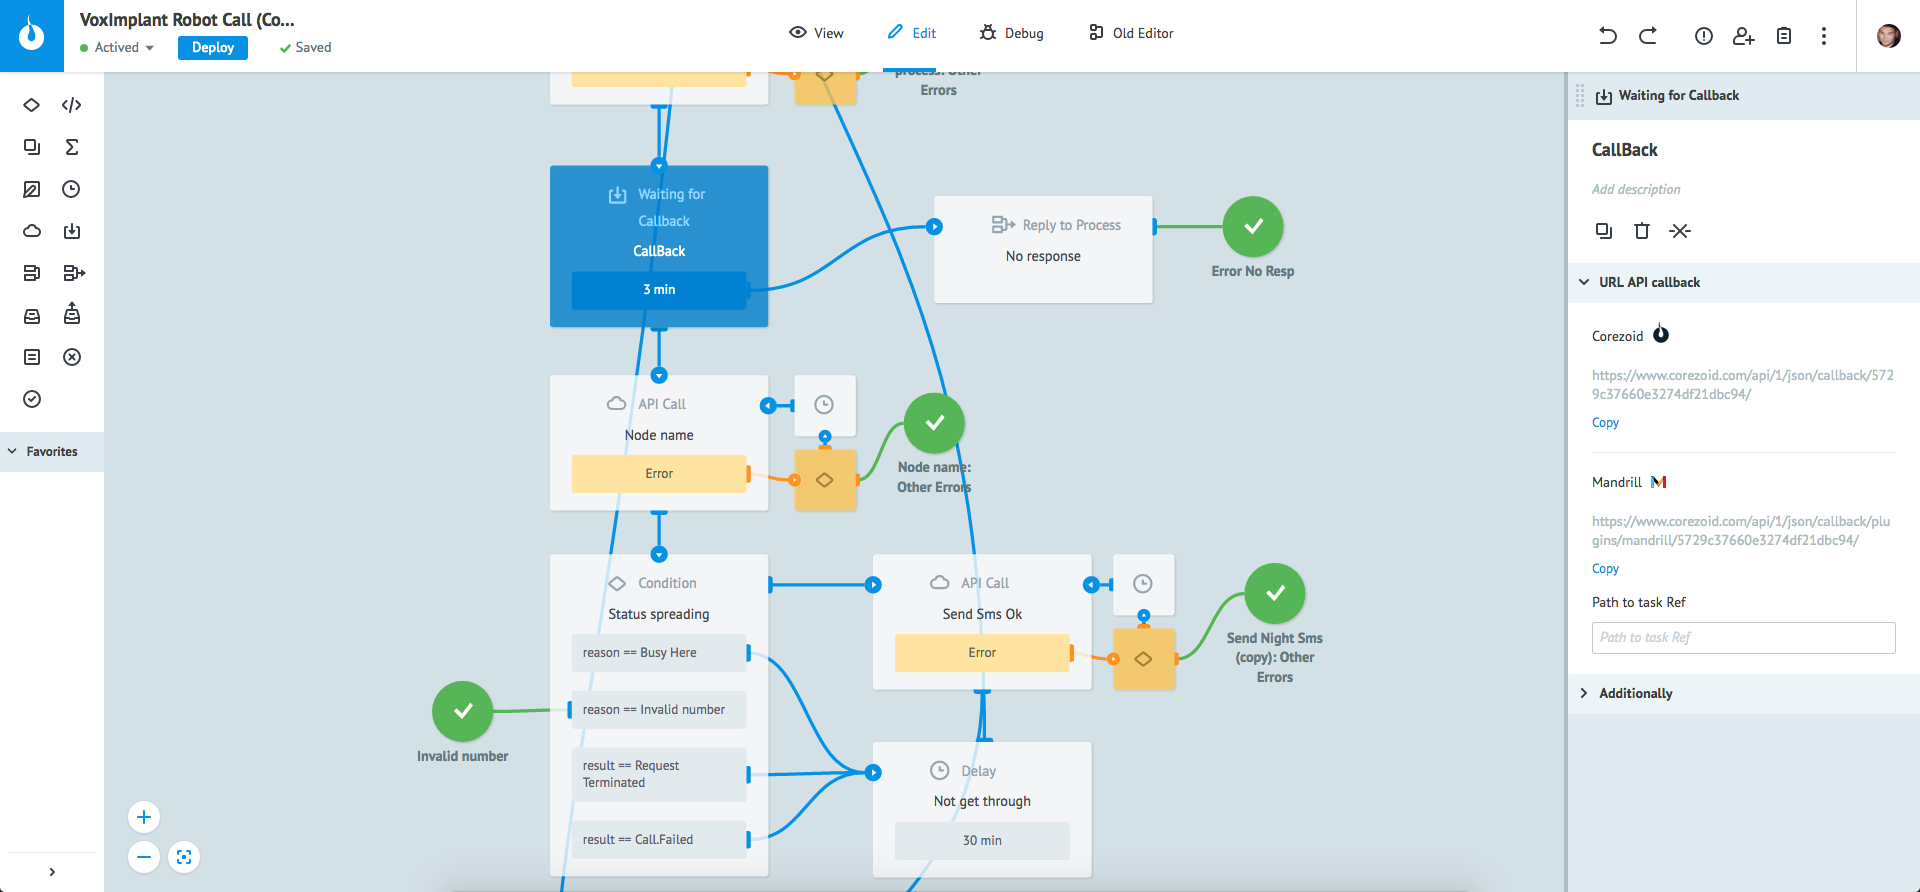
Task: Choose the Delay clock node in palette
Action: [x=72, y=189]
